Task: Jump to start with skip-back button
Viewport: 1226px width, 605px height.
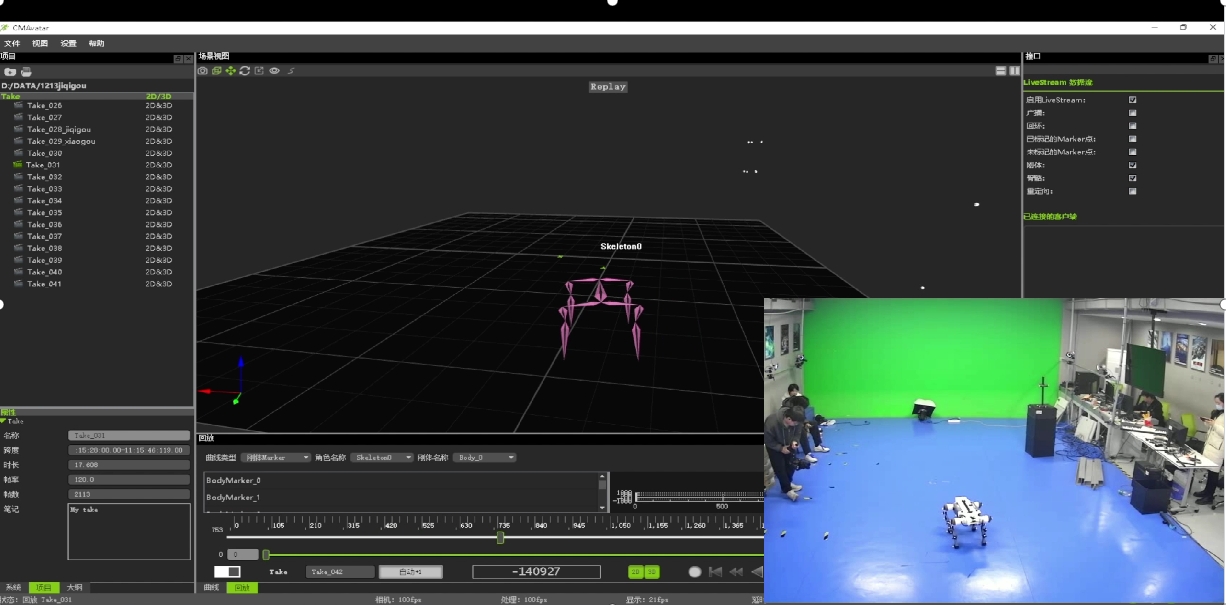Action: (x=716, y=572)
